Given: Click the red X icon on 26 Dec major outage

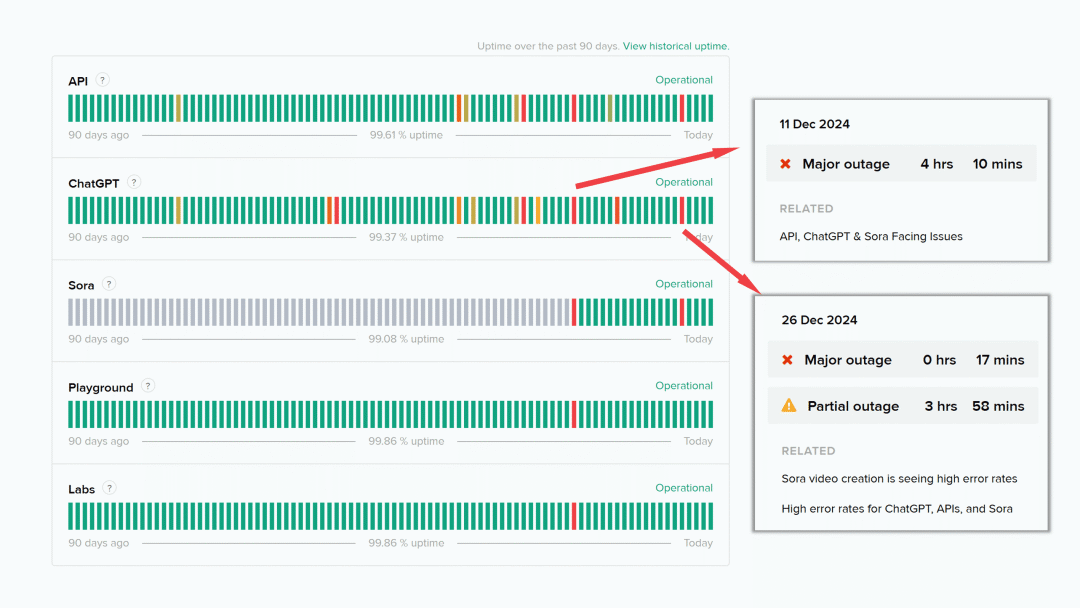Looking at the screenshot, I should (x=787, y=360).
